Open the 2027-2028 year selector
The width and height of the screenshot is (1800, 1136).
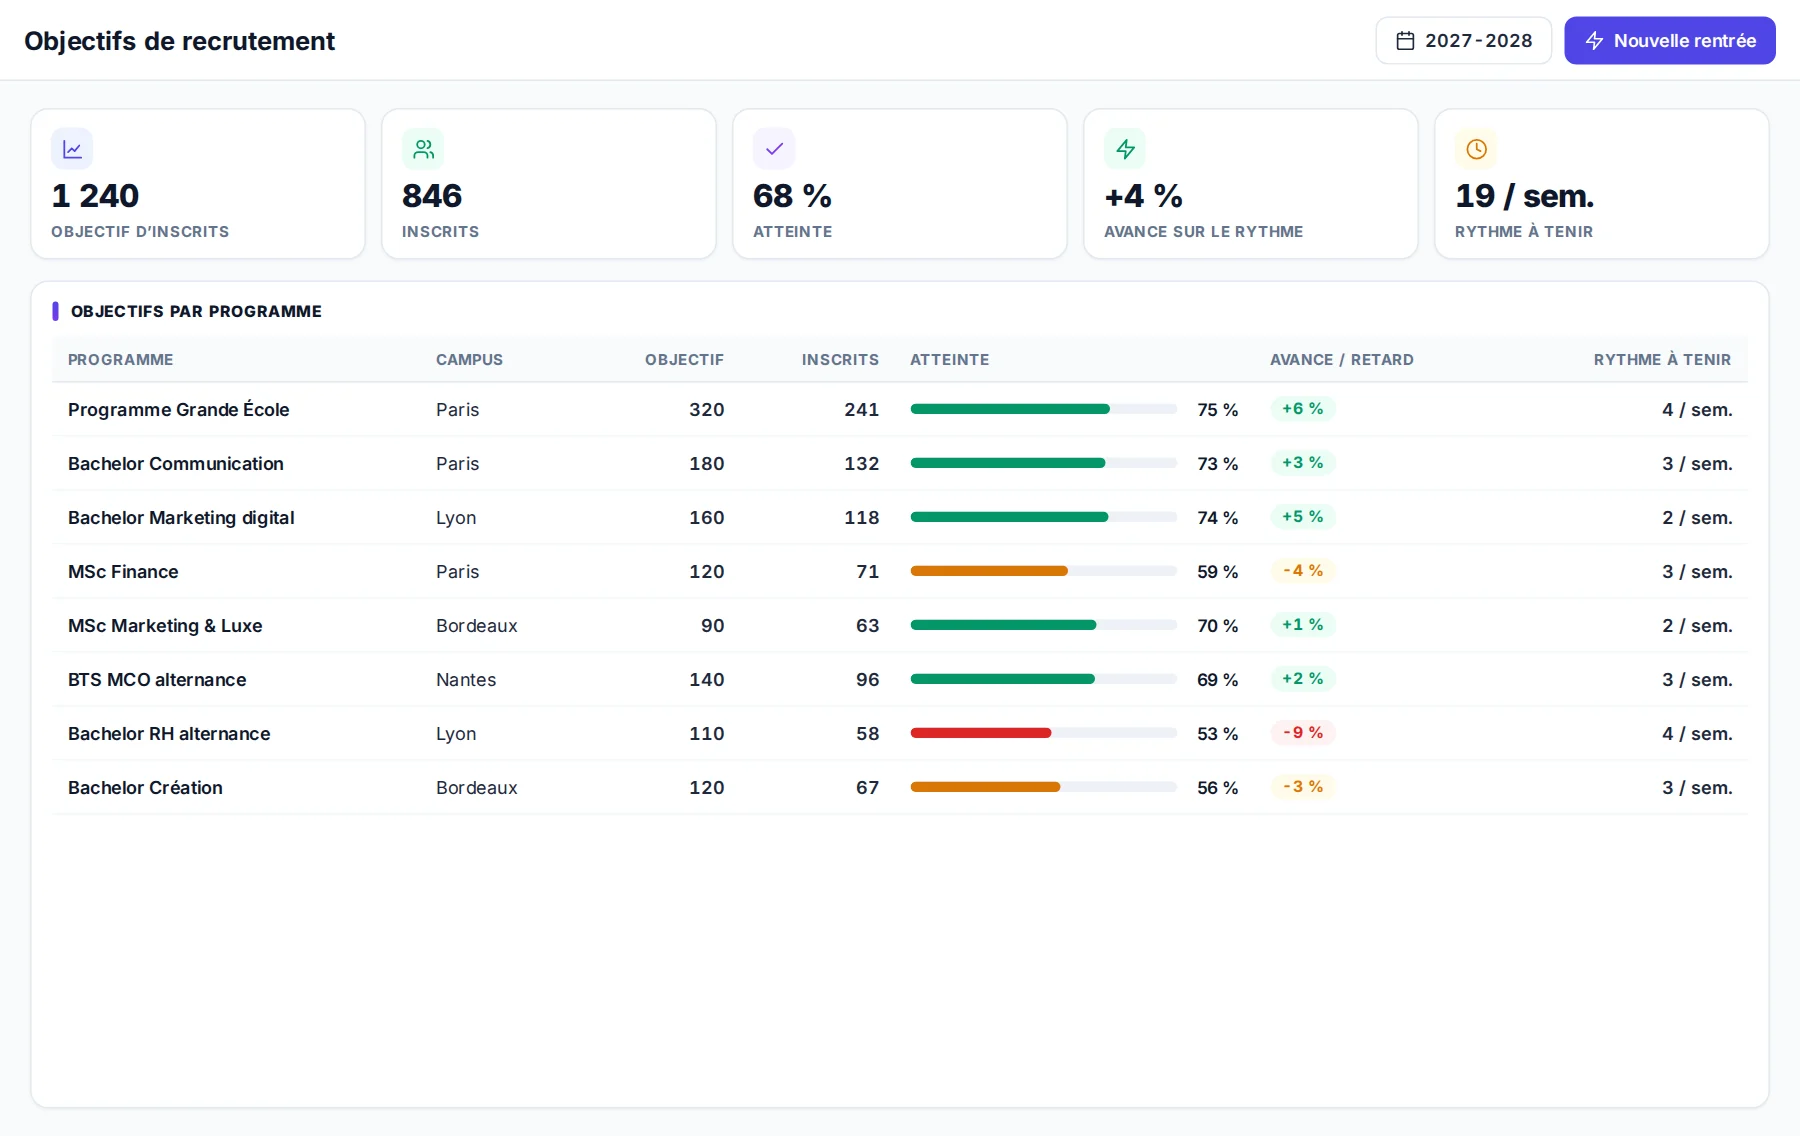tap(1463, 41)
